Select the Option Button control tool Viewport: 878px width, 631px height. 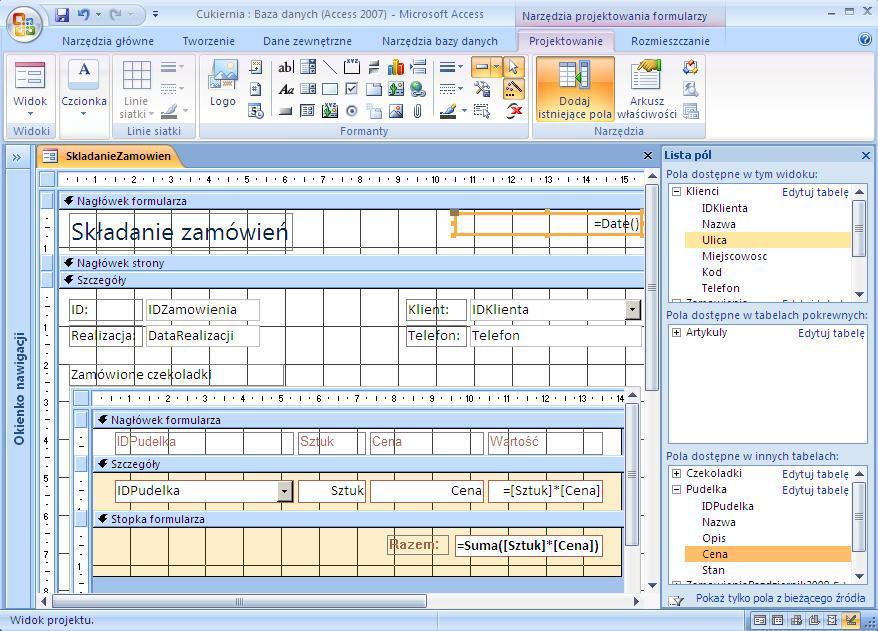coord(352,111)
